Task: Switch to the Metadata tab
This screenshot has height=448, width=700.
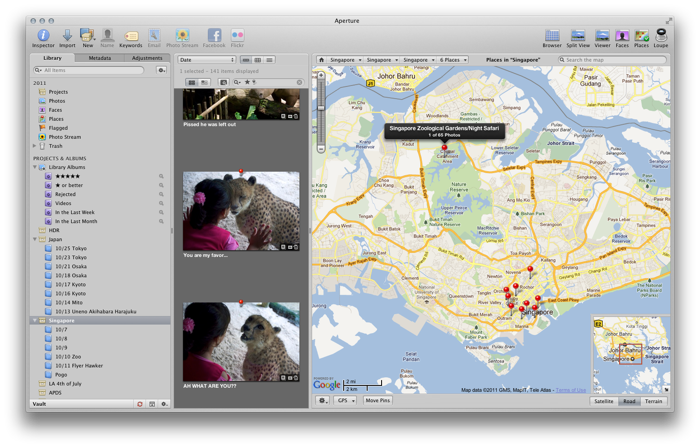Action: (100, 58)
